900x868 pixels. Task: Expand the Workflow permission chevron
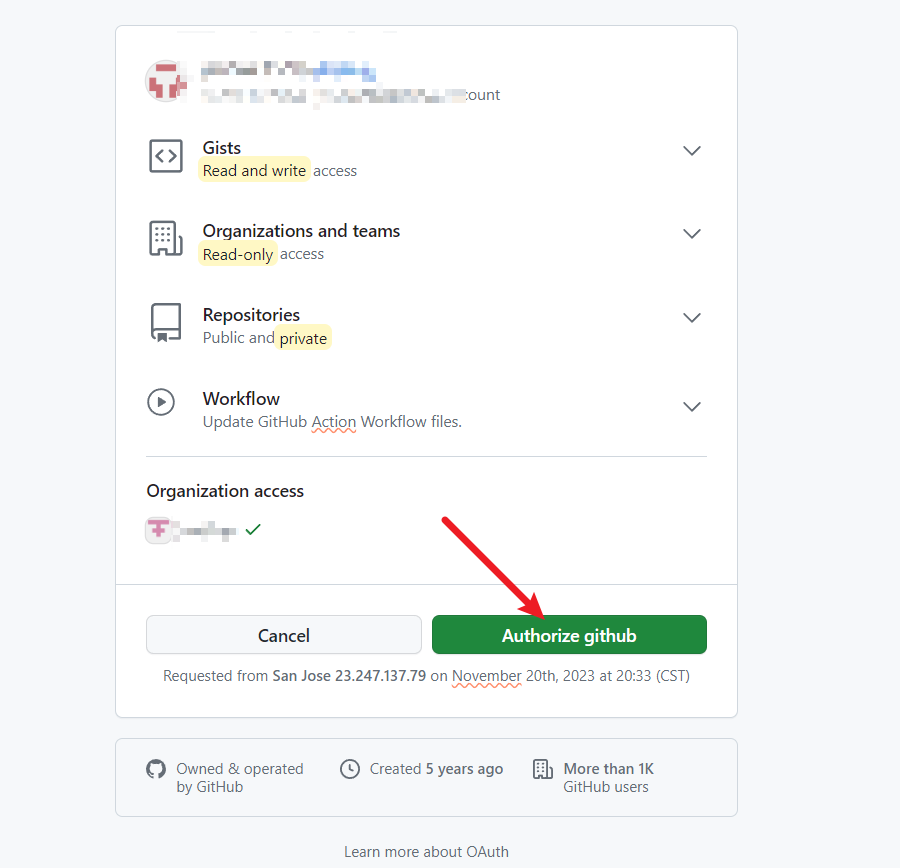click(691, 407)
